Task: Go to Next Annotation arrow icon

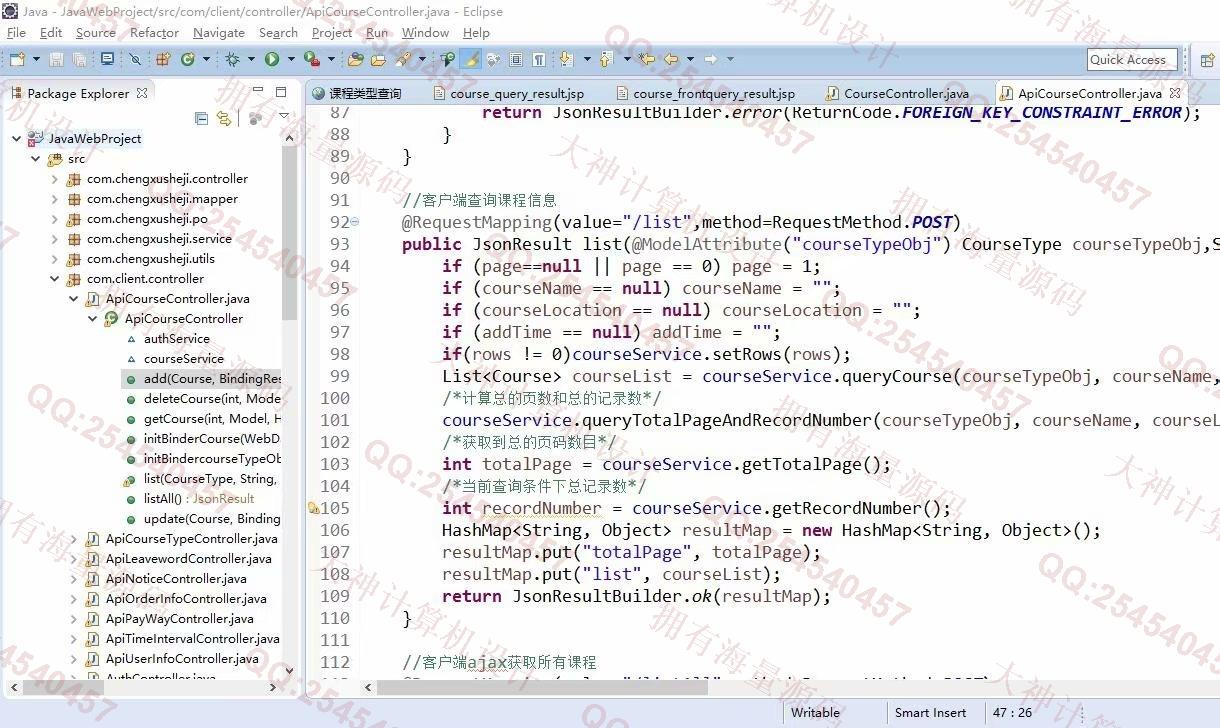Action: (x=566, y=60)
